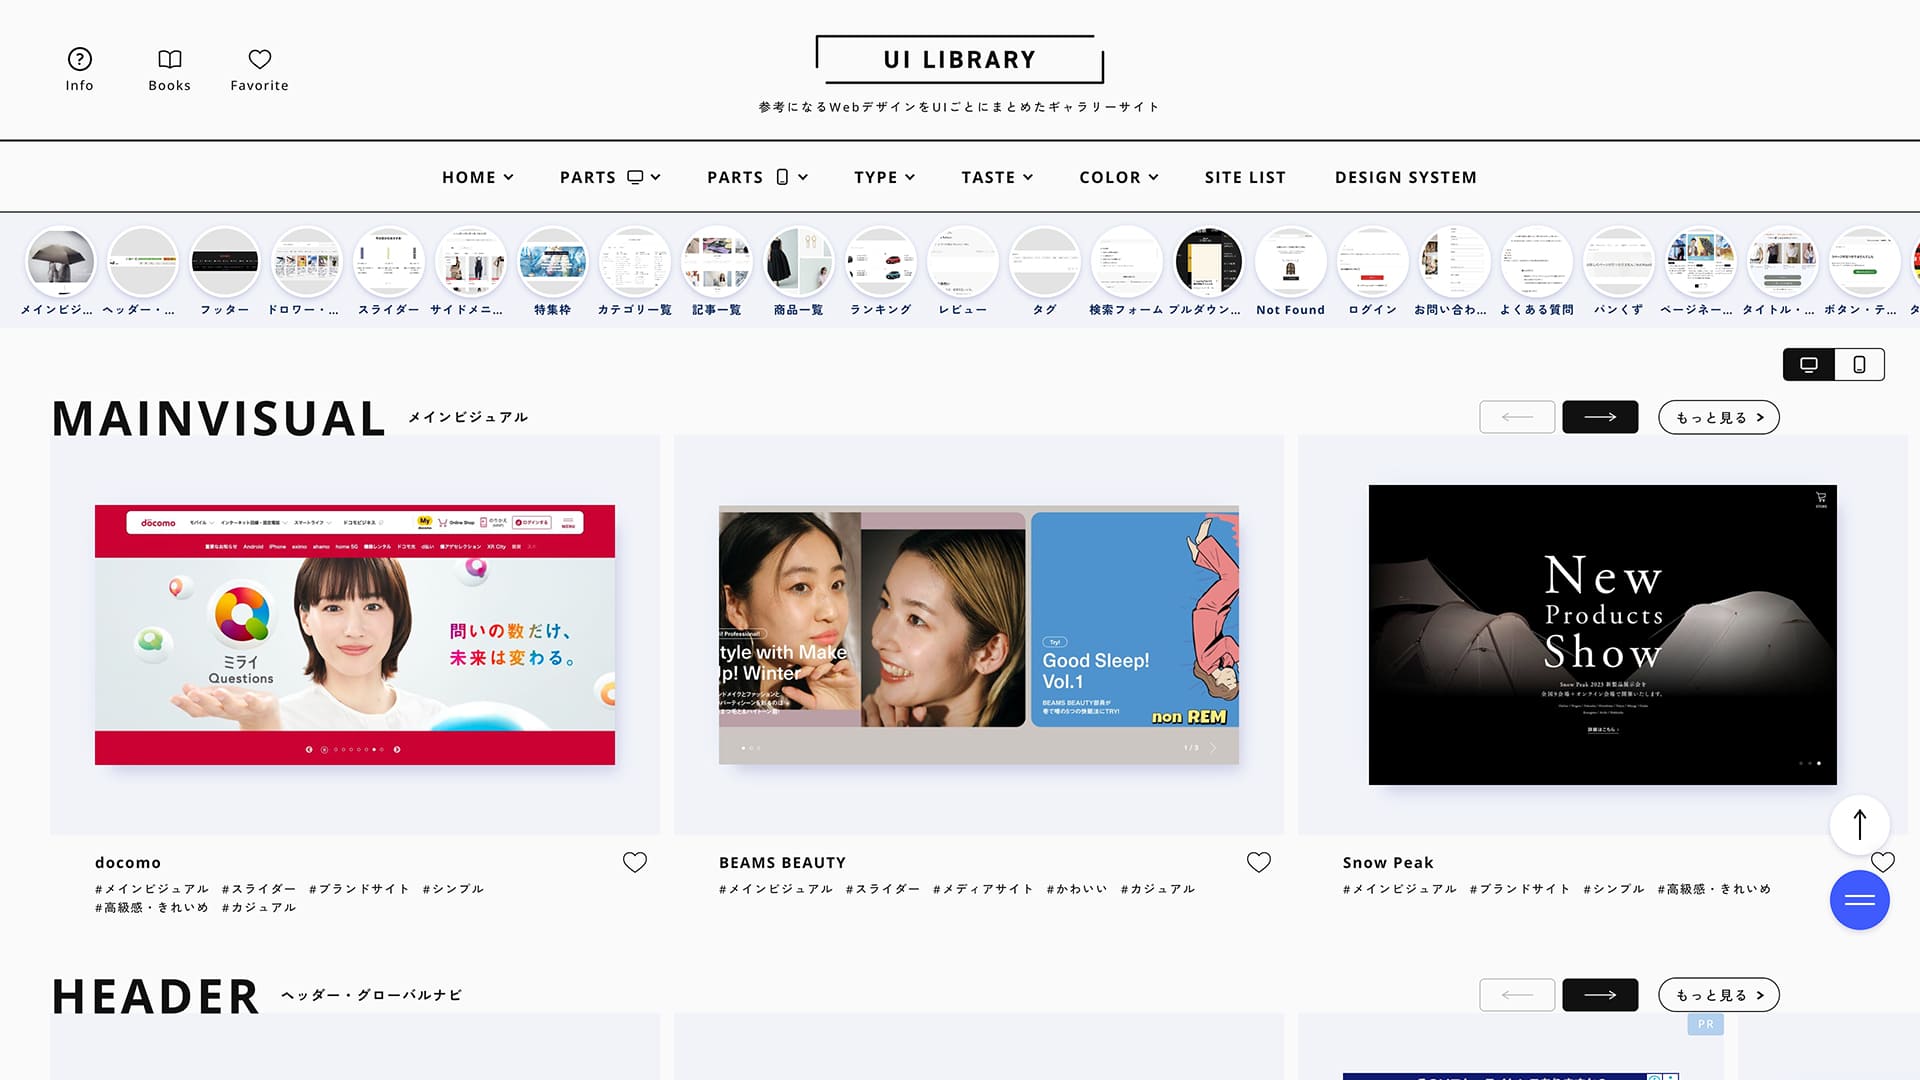Select the ページネー... category circle
1920x1080 pixels.
tap(1701, 262)
